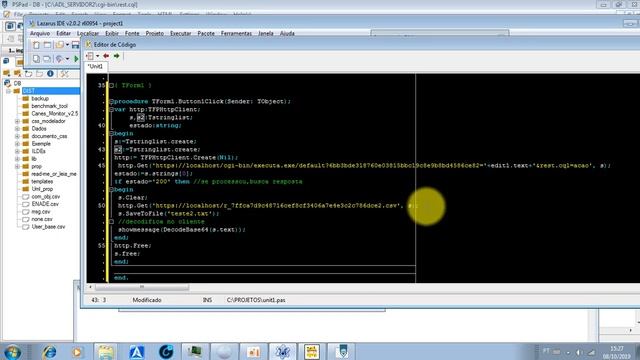Open the Projeto menu

click(x=155, y=33)
